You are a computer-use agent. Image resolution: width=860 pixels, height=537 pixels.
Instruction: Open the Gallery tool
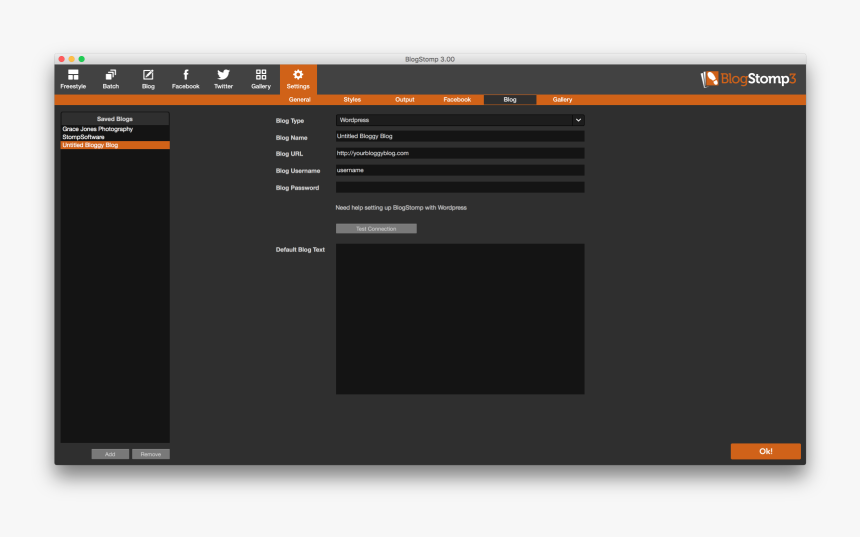click(261, 79)
